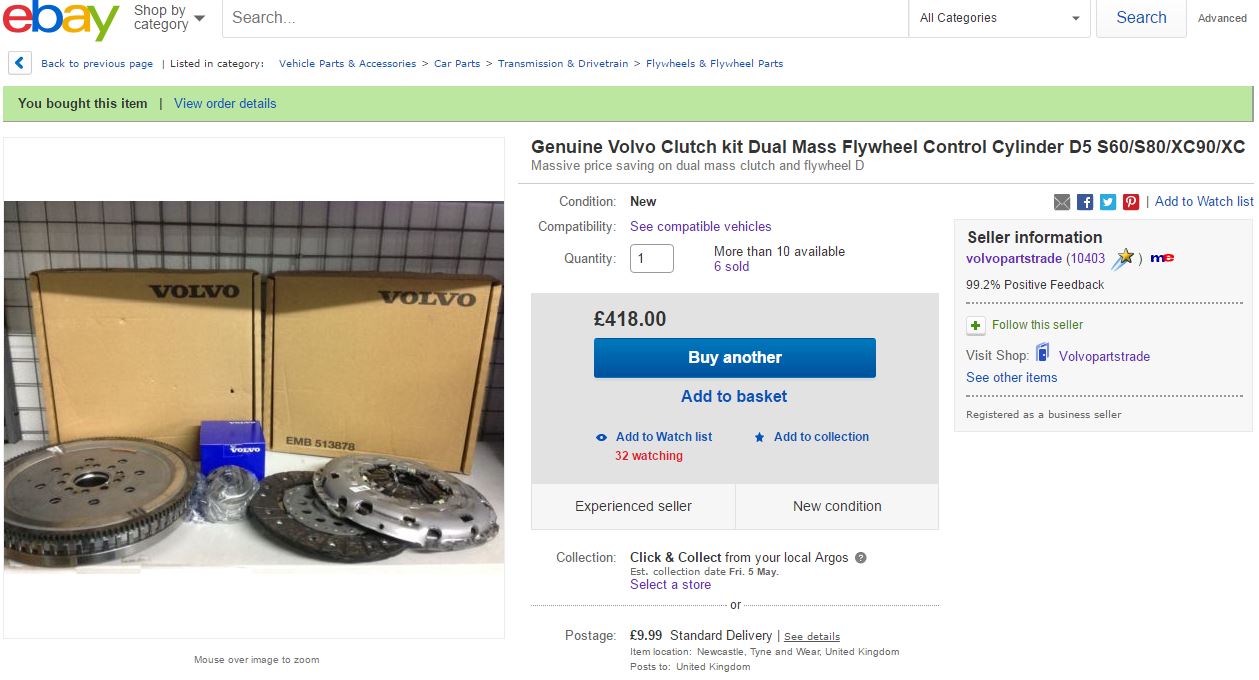Open the Car Parts breadcrumb category

[x=457, y=63]
